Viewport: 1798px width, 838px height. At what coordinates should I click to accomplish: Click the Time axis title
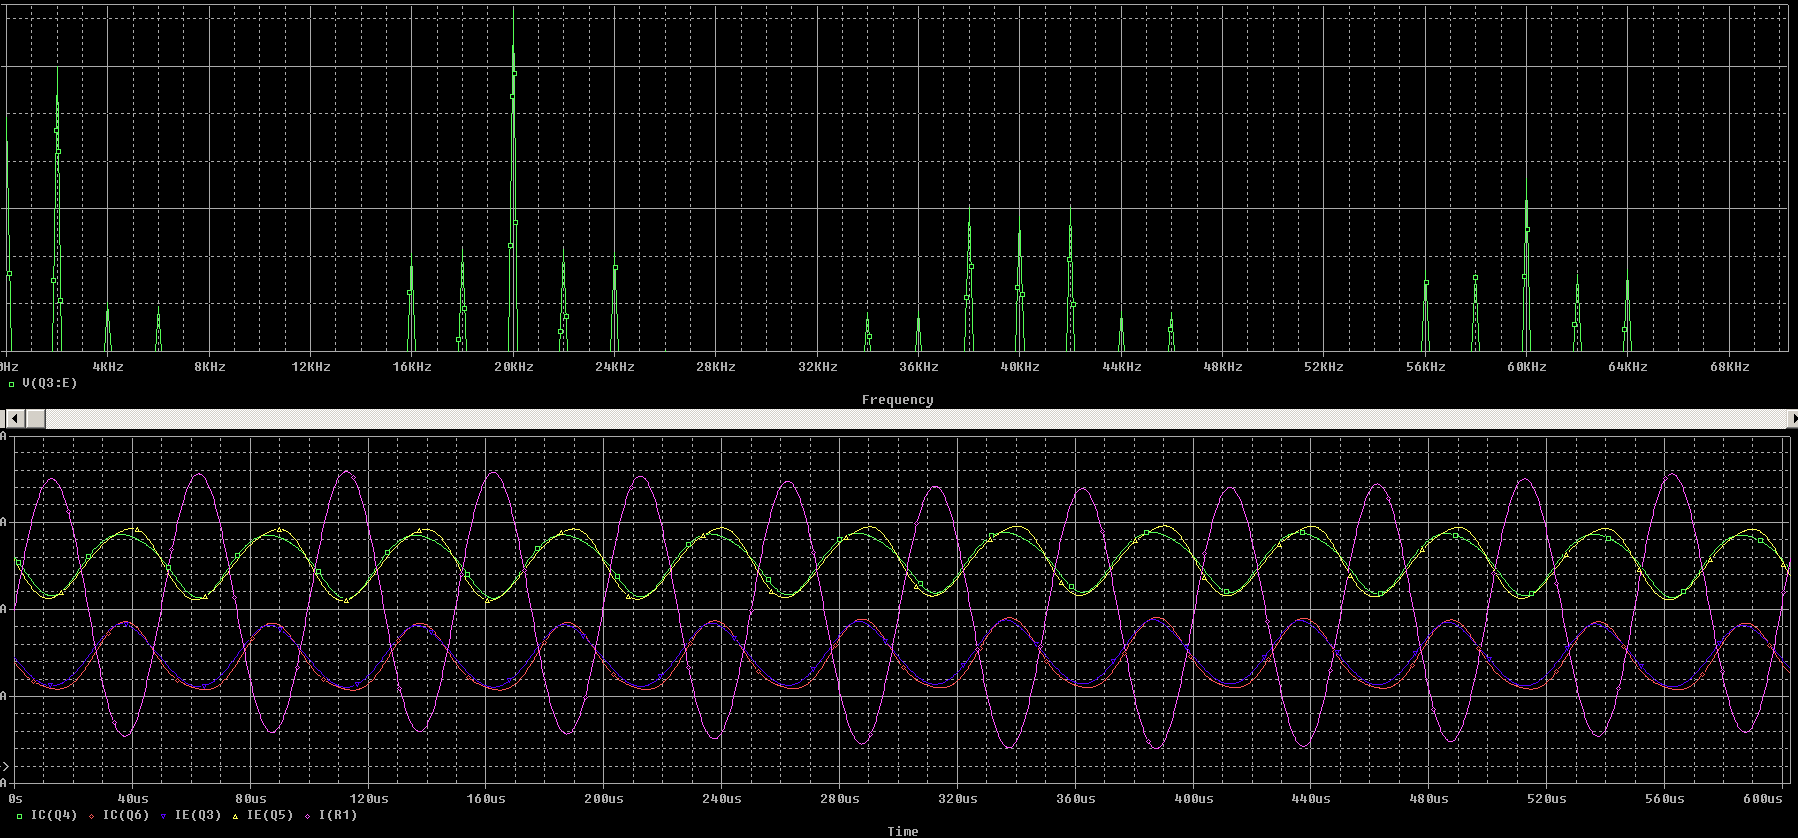(x=902, y=831)
